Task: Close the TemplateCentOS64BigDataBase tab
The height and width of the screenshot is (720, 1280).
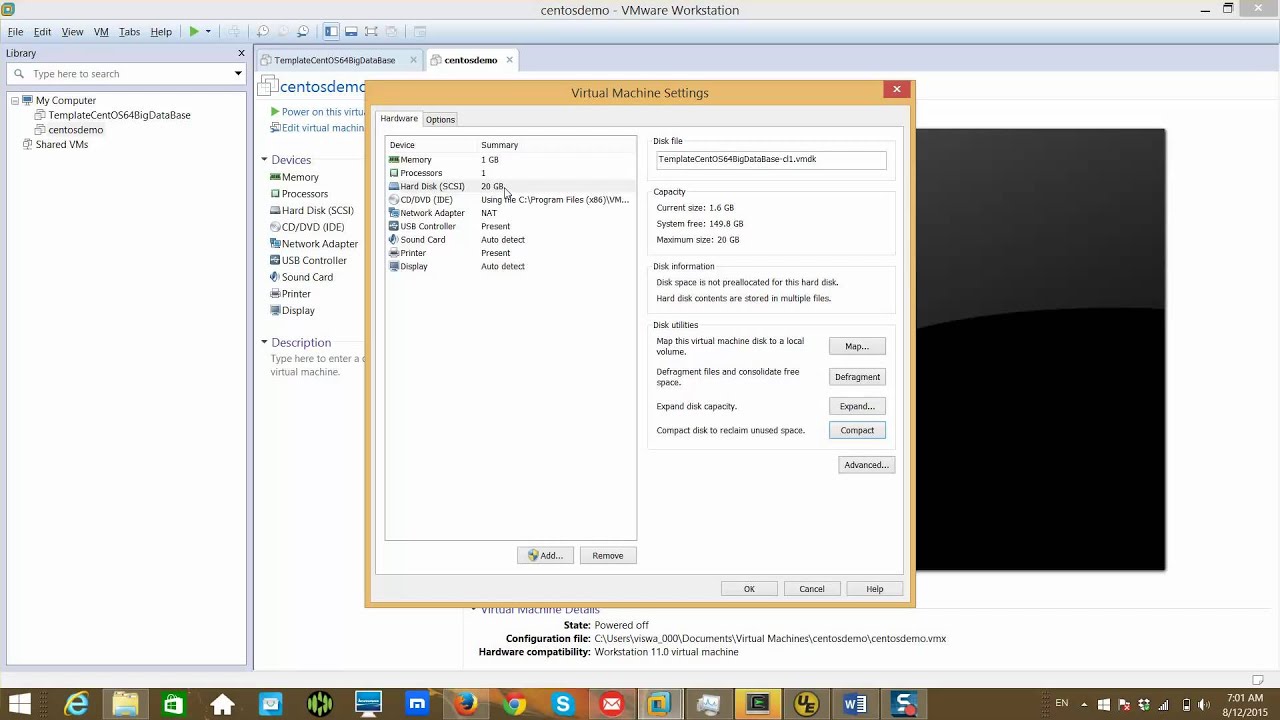Action: pyautogui.click(x=413, y=60)
